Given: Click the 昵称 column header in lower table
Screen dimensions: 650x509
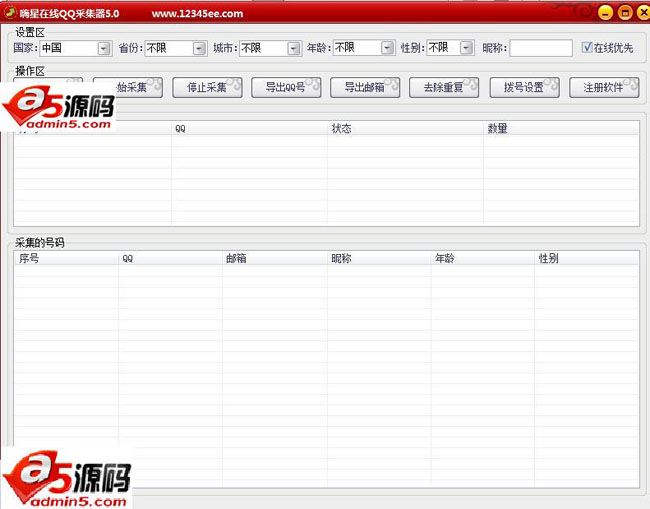Looking at the screenshot, I should coord(379,258).
